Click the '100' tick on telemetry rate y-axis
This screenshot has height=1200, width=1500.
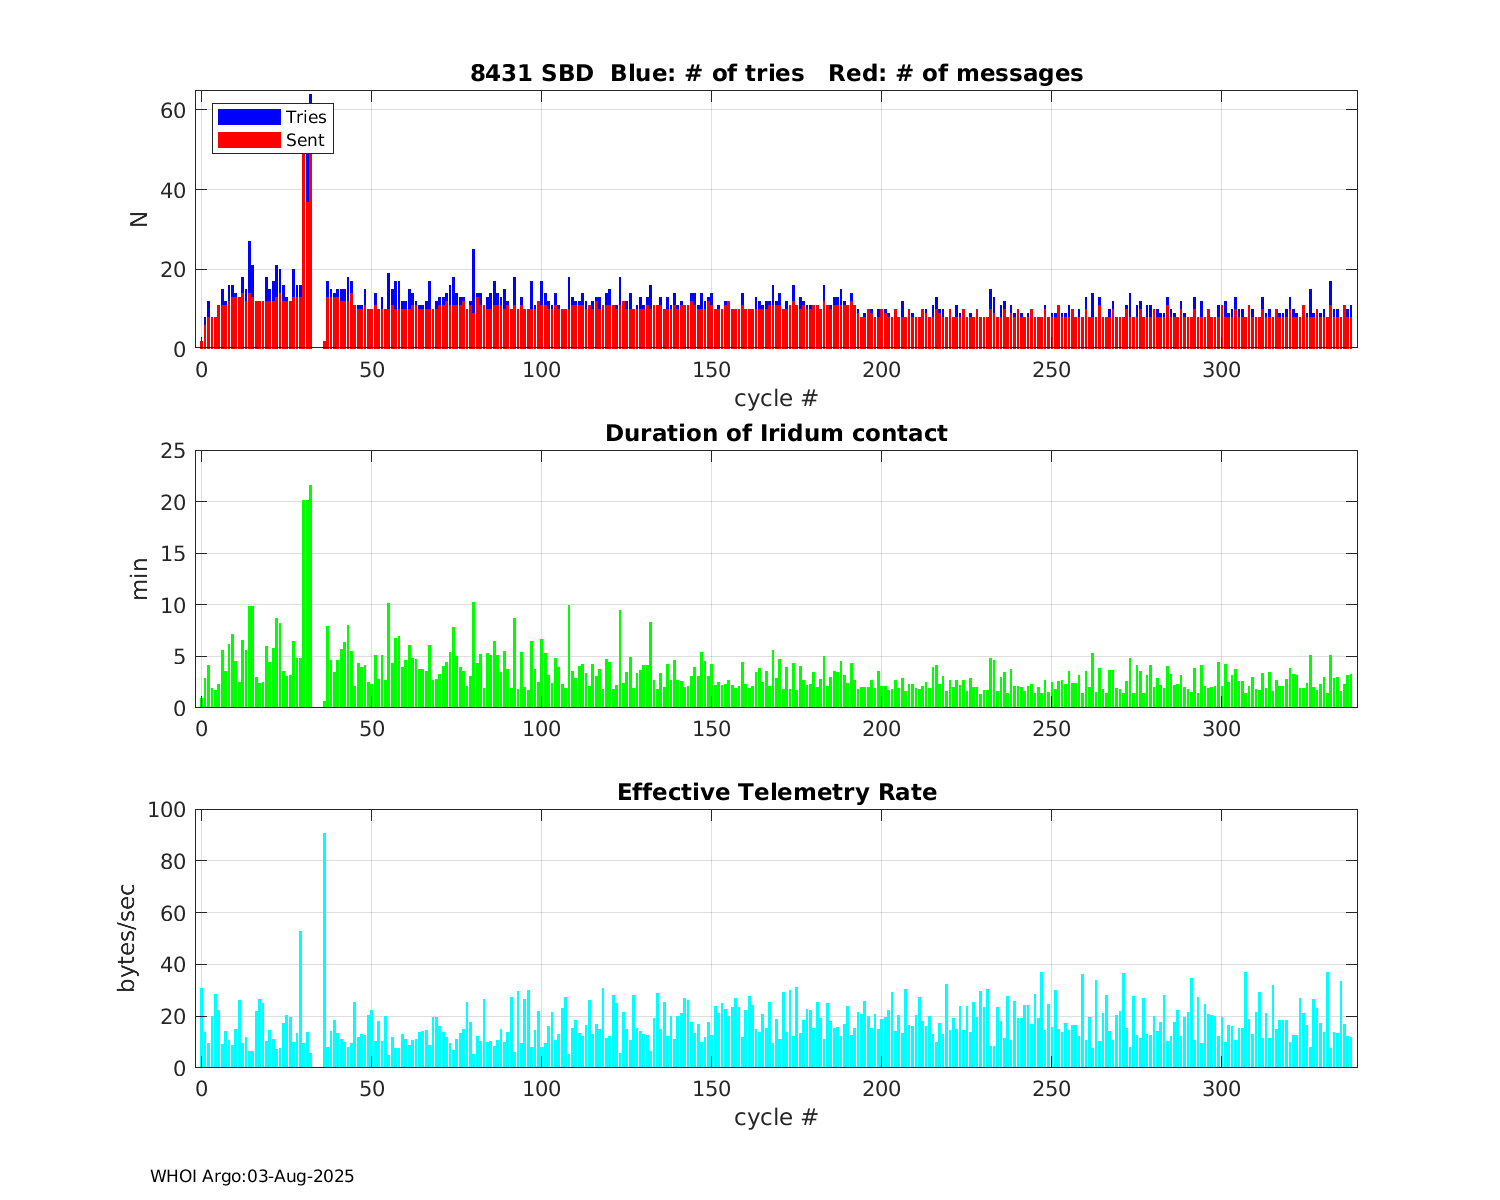click(x=167, y=810)
